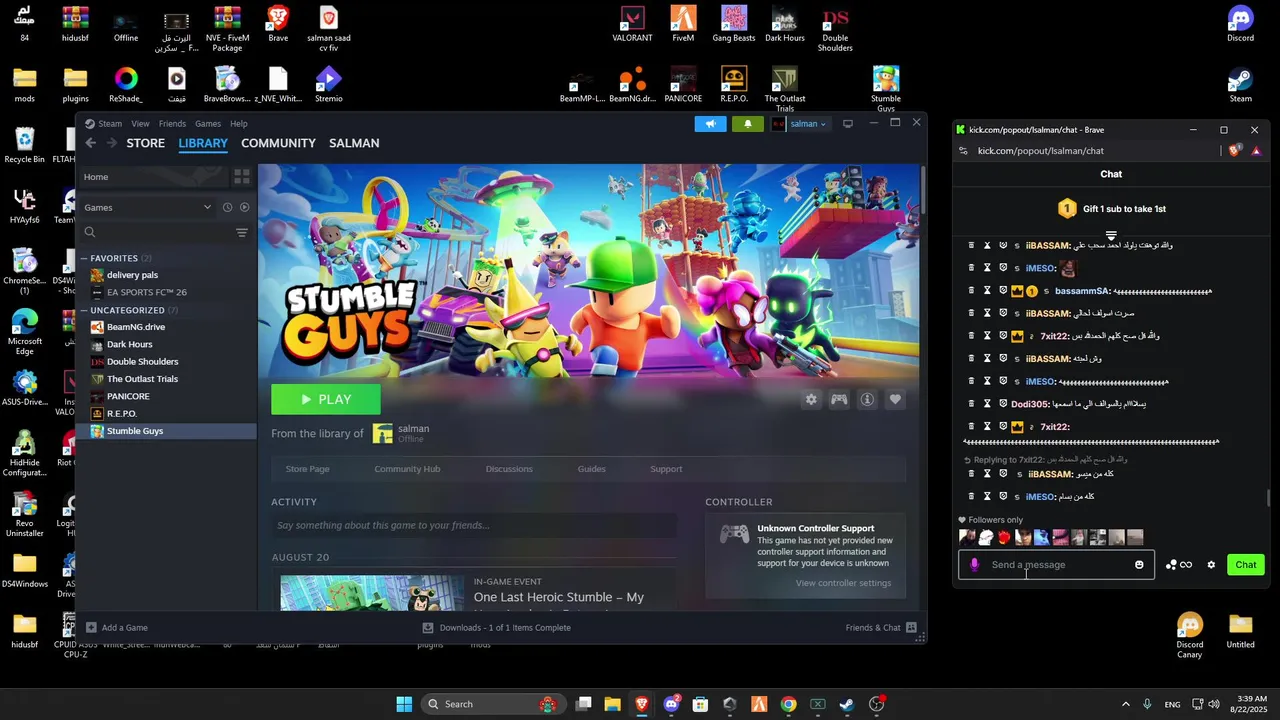Select Dark Hours in library list

click(x=130, y=344)
